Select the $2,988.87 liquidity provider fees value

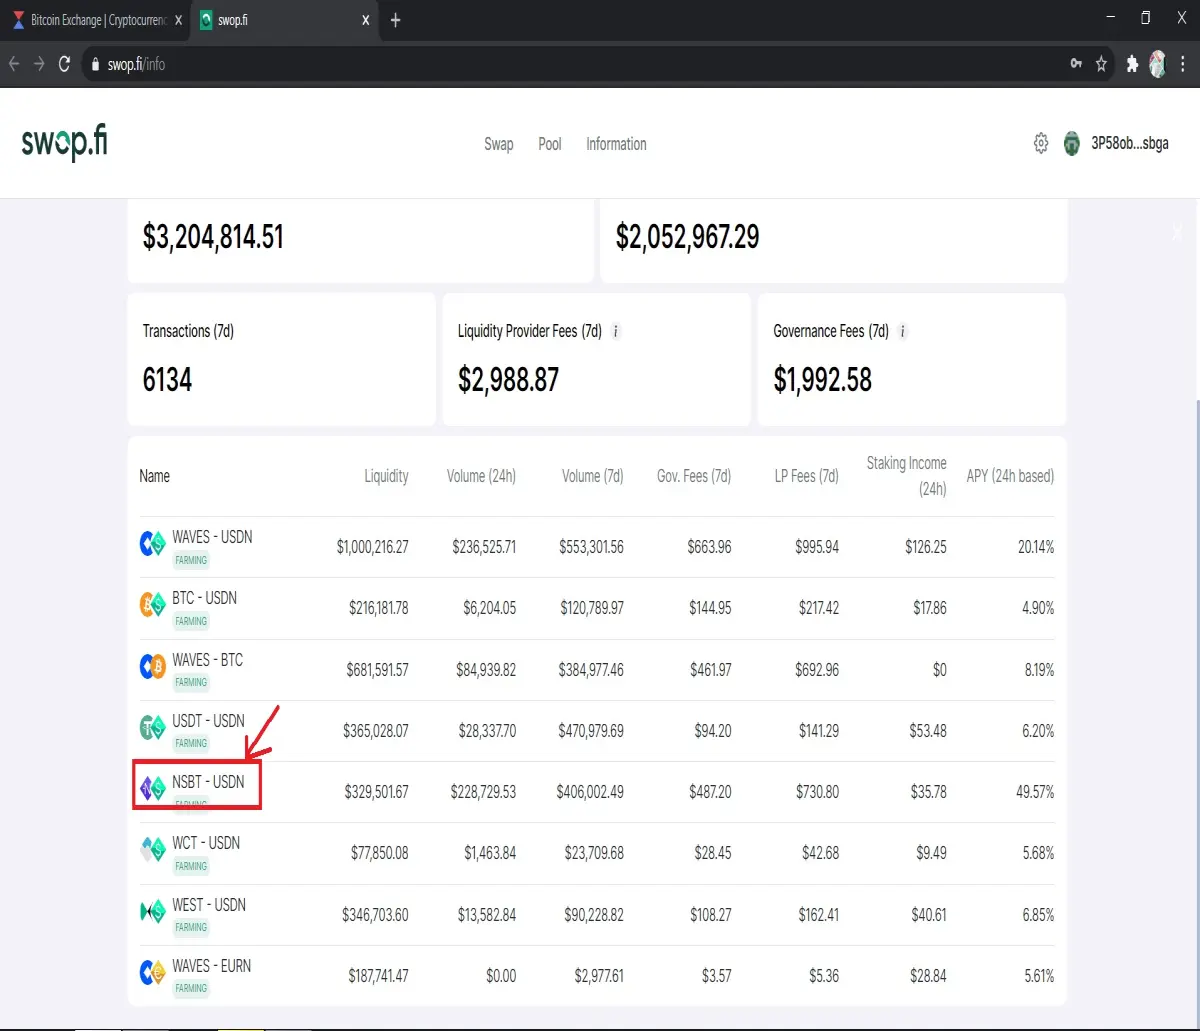[508, 380]
